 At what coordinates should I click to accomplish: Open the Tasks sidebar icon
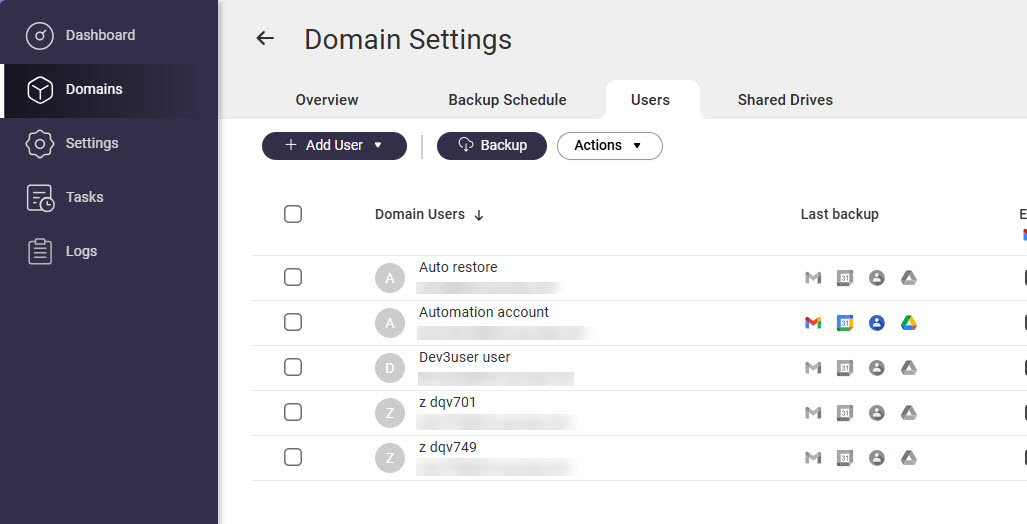40,198
